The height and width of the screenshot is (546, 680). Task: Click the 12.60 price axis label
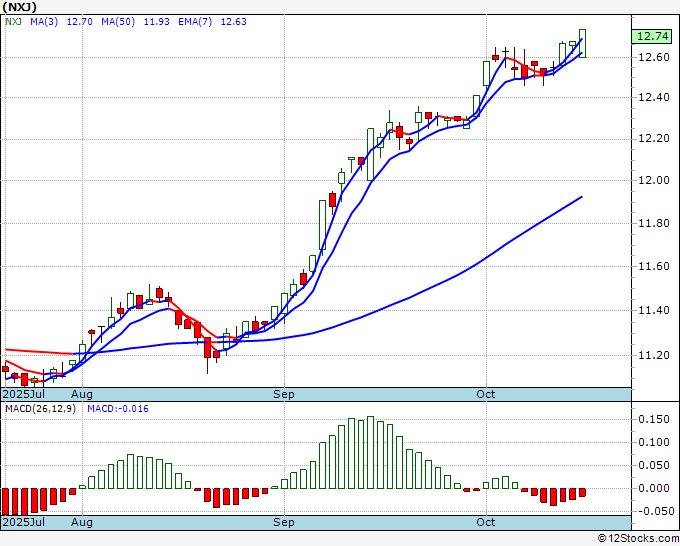(654, 57)
